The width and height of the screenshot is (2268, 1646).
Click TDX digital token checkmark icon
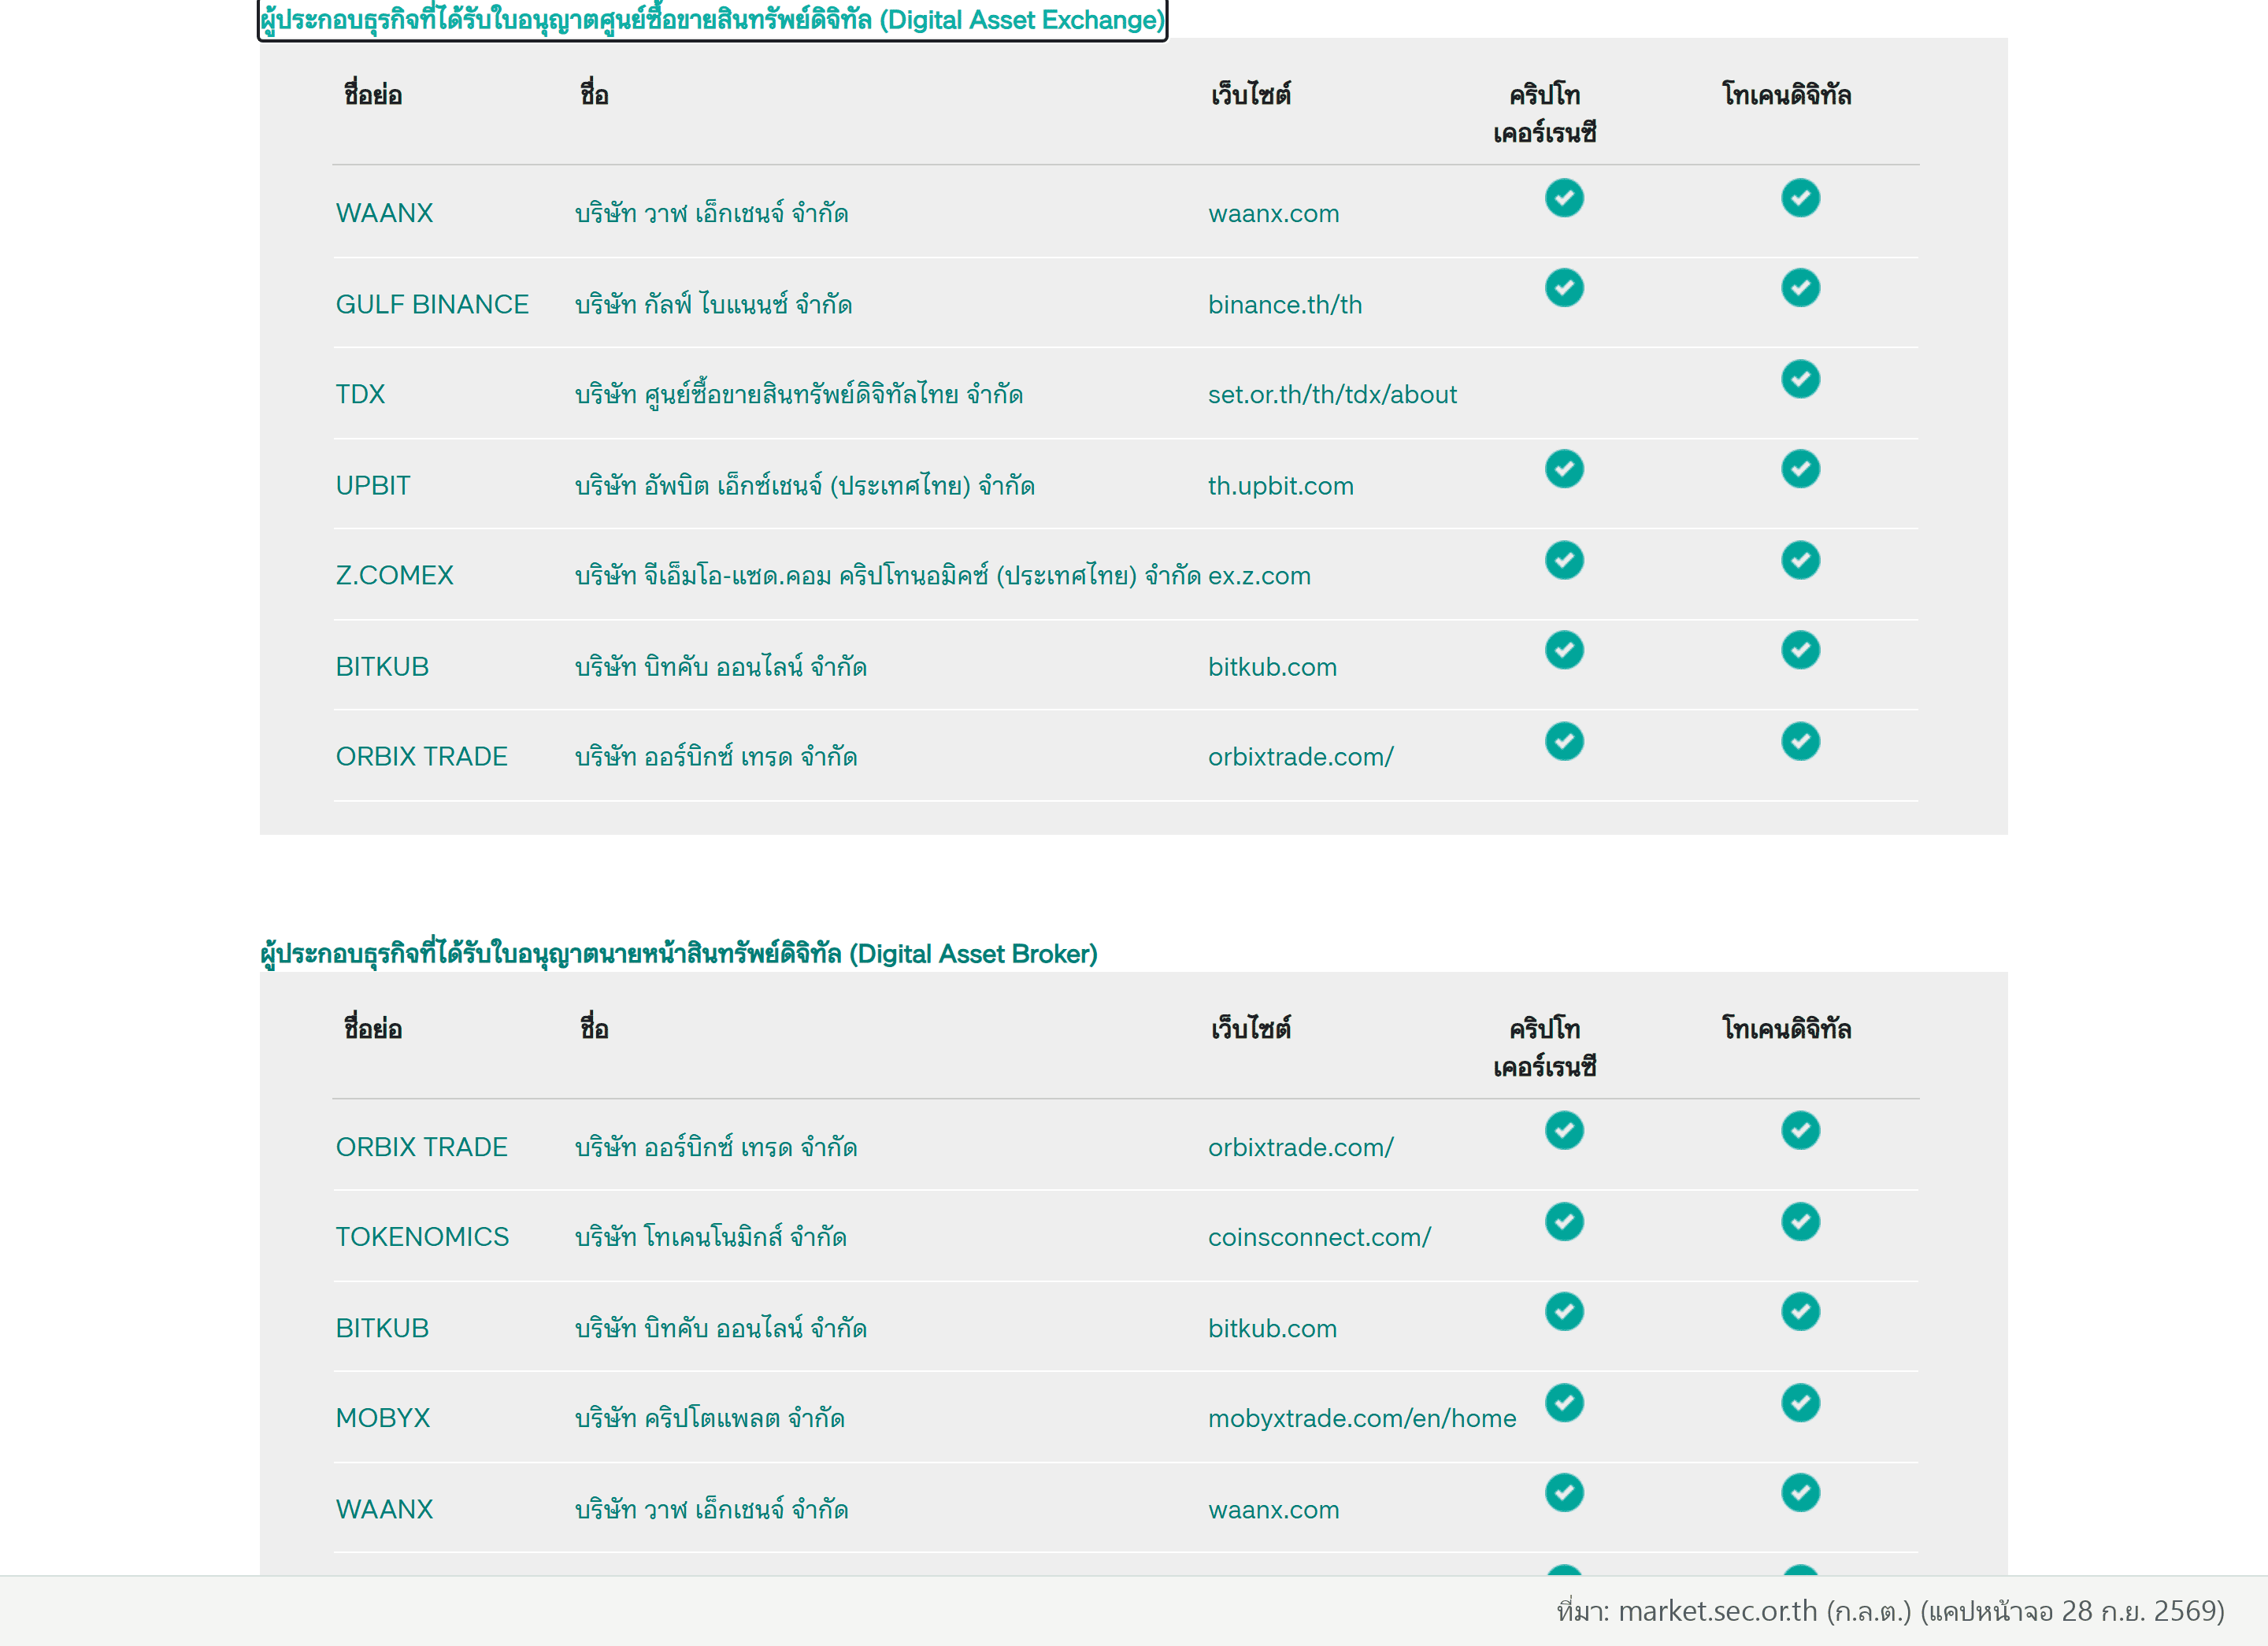(1800, 379)
